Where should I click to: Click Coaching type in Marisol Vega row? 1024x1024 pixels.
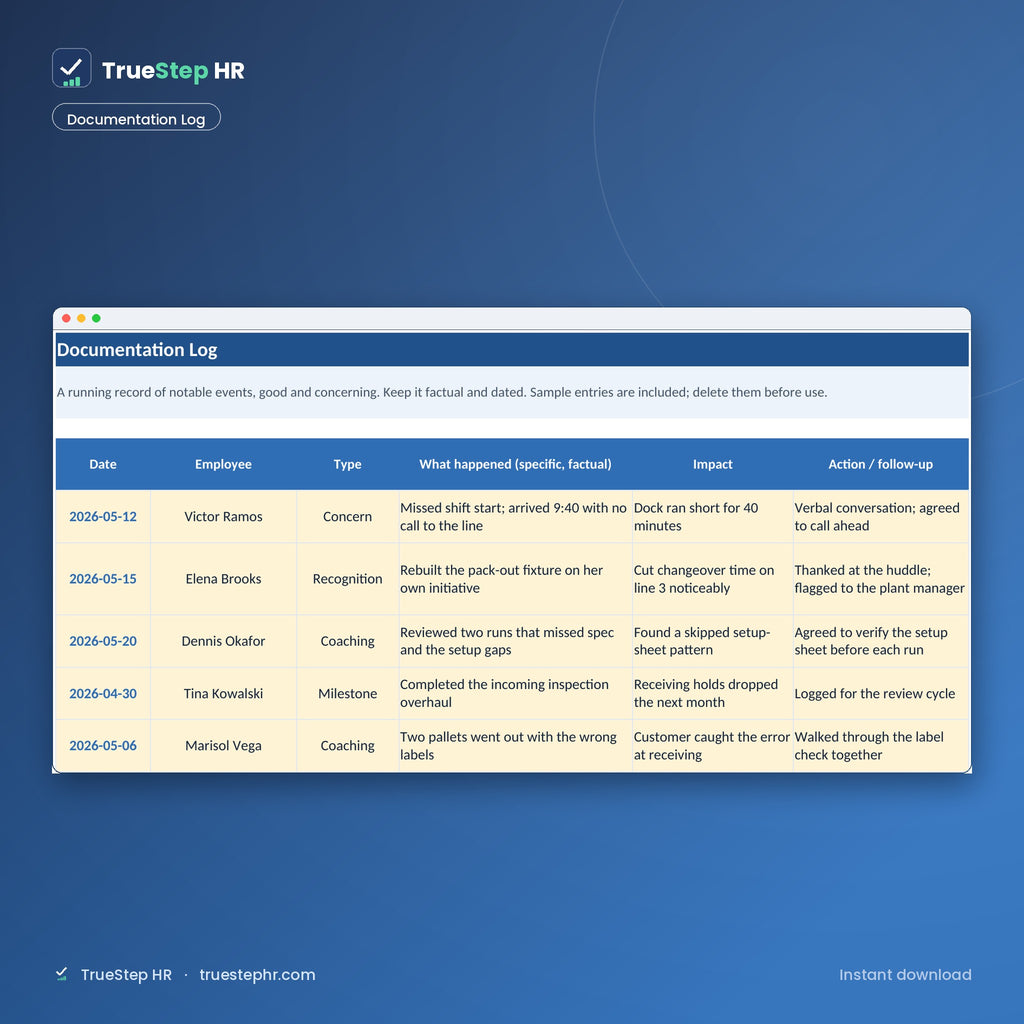coord(347,746)
